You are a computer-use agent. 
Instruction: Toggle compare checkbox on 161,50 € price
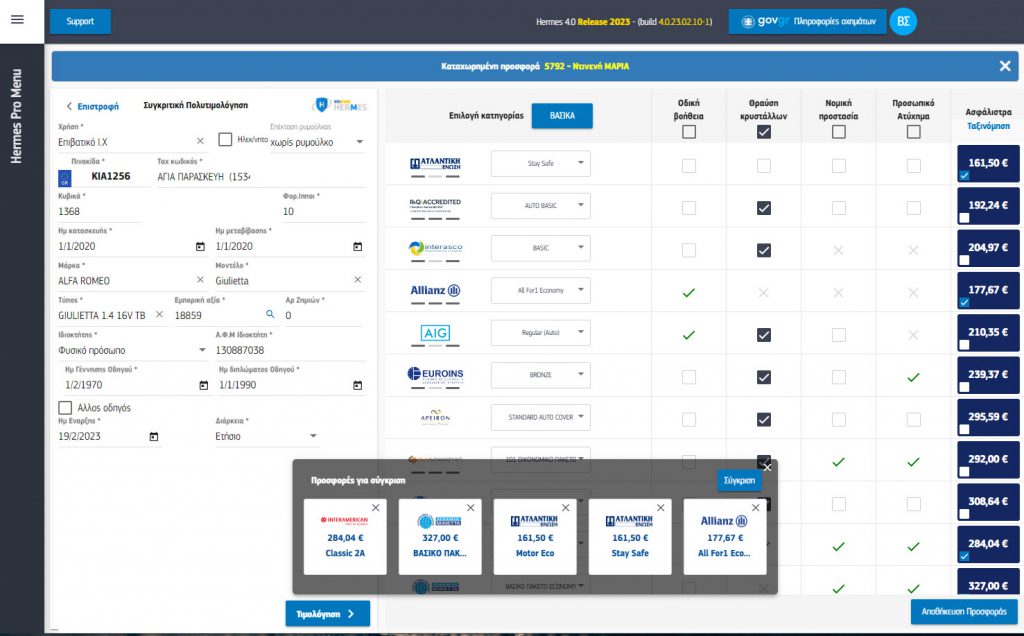coord(965,175)
